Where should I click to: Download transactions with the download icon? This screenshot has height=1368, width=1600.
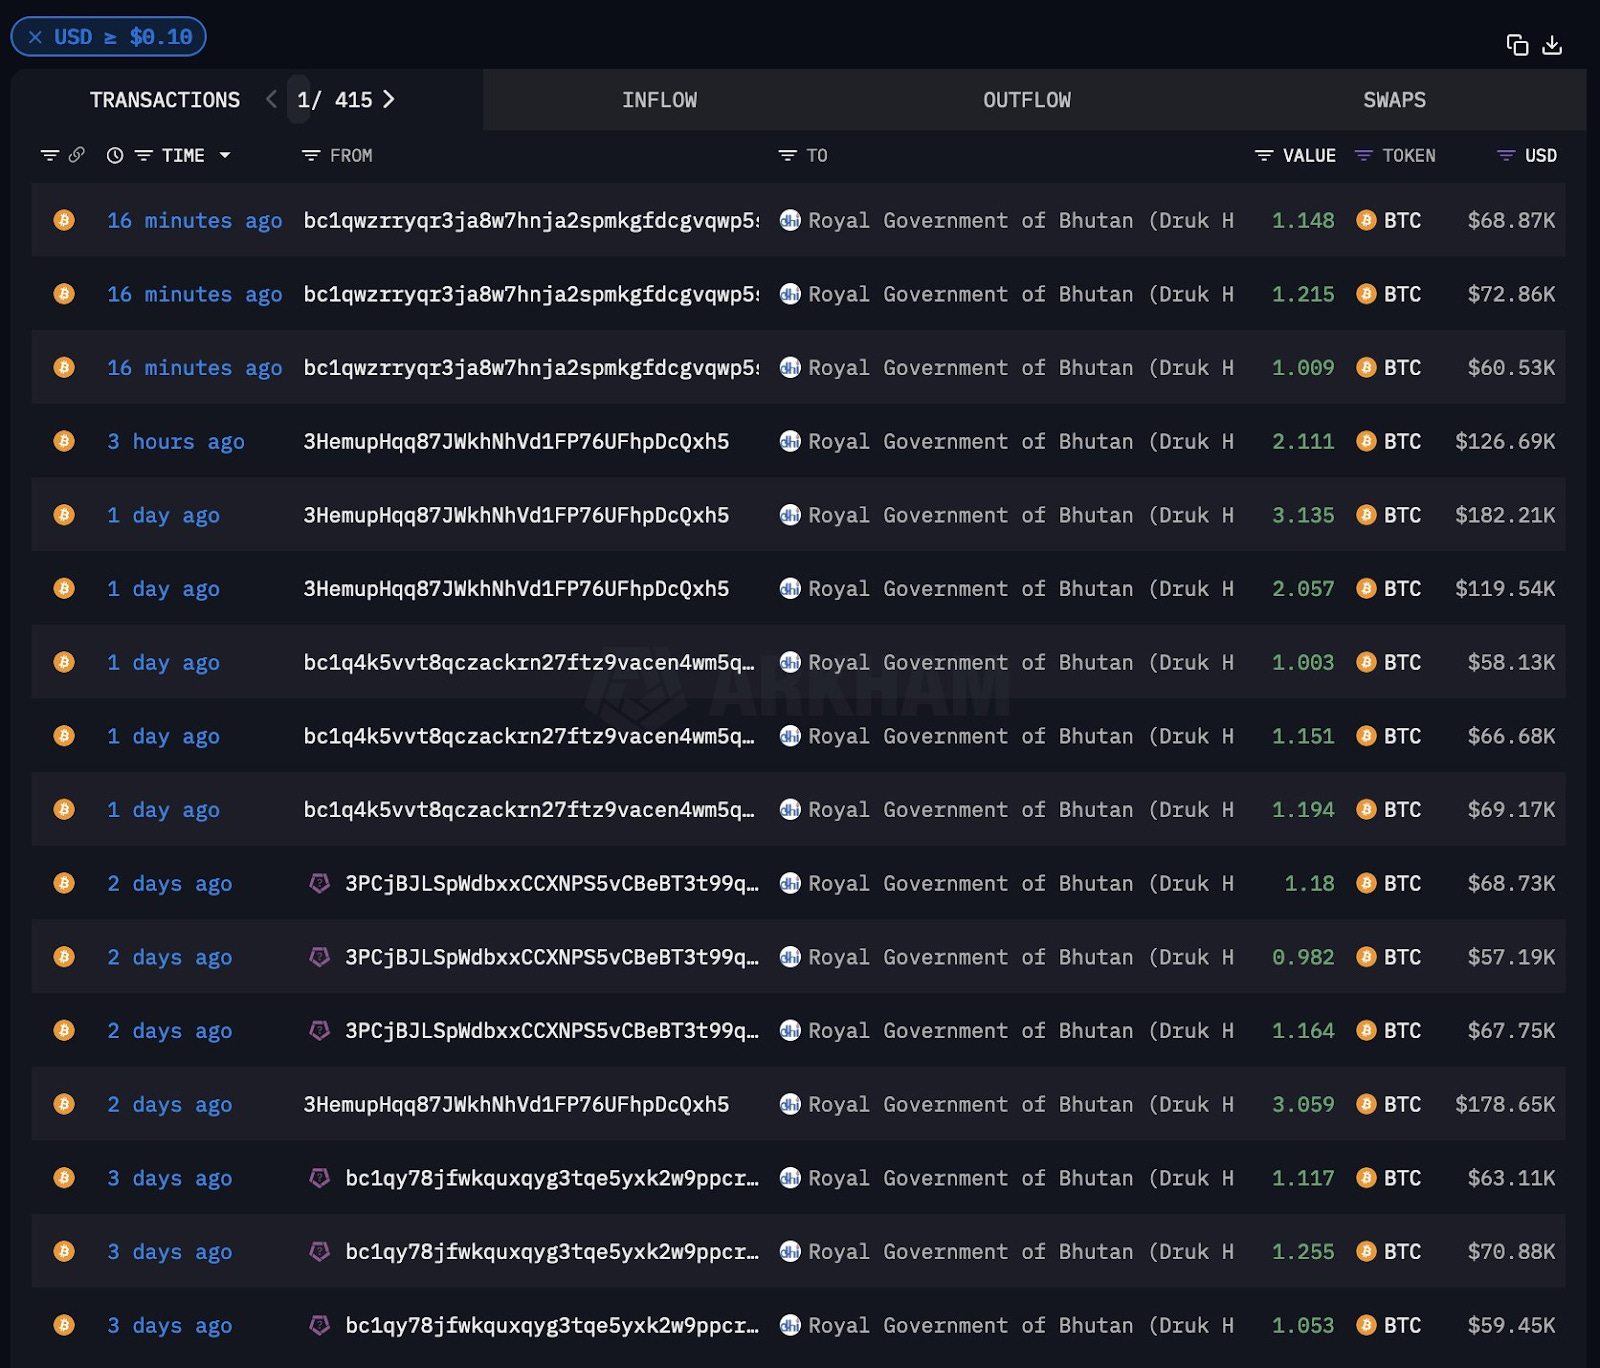(x=1552, y=45)
